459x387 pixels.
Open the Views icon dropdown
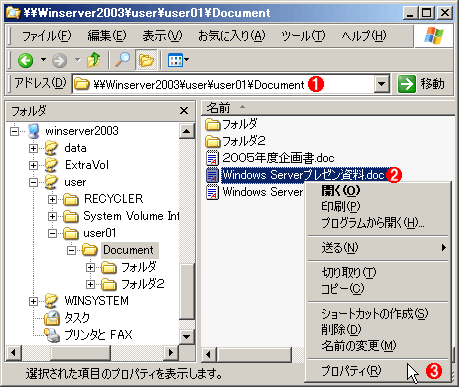click(x=178, y=60)
